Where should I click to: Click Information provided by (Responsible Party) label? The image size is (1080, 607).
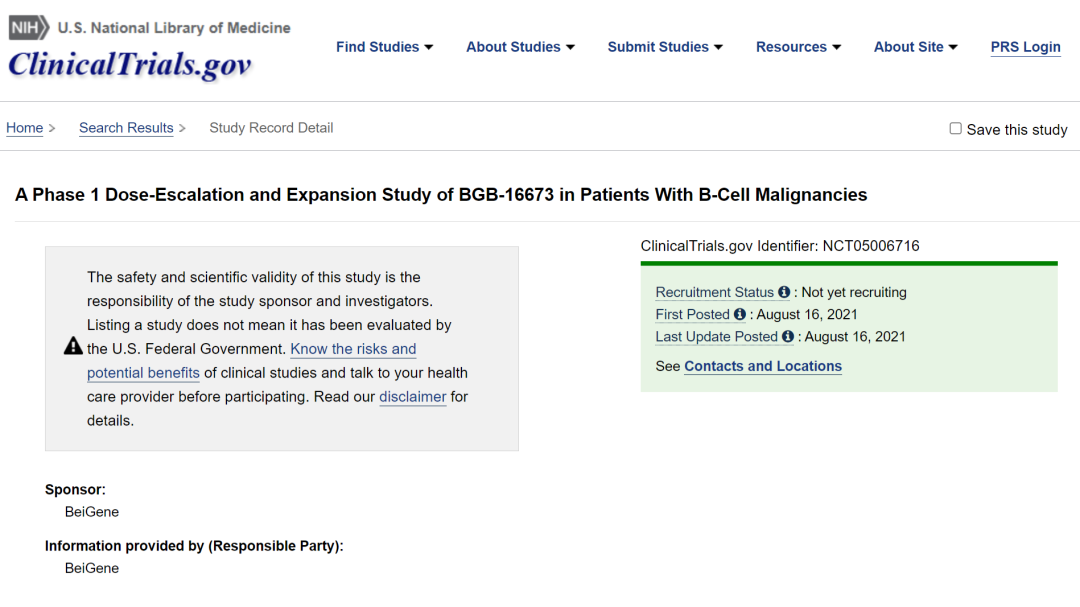point(194,546)
